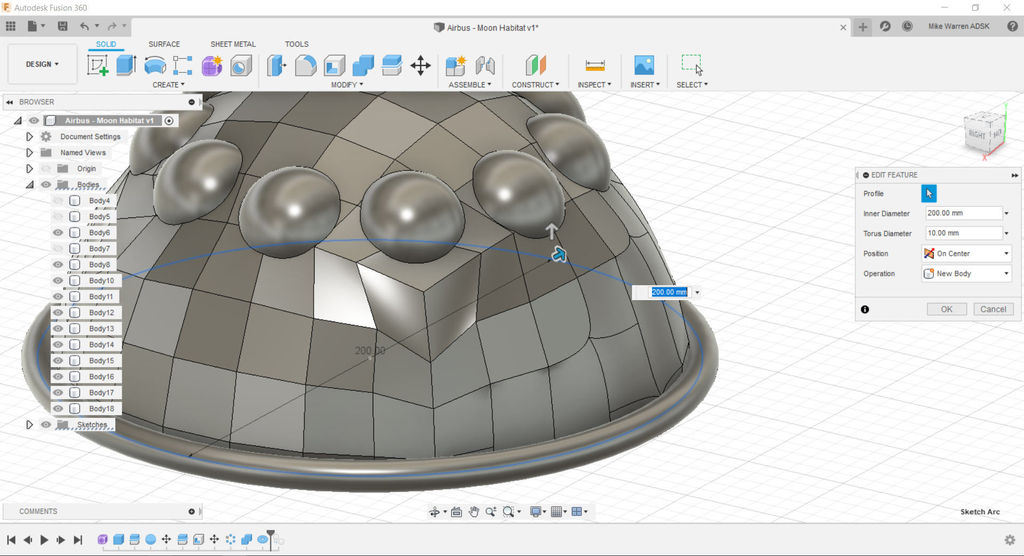Open the ASSEMBLE menu
The height and width of the screenshot is (556, 1024).
pyautogui.click(x=470, y=85)
